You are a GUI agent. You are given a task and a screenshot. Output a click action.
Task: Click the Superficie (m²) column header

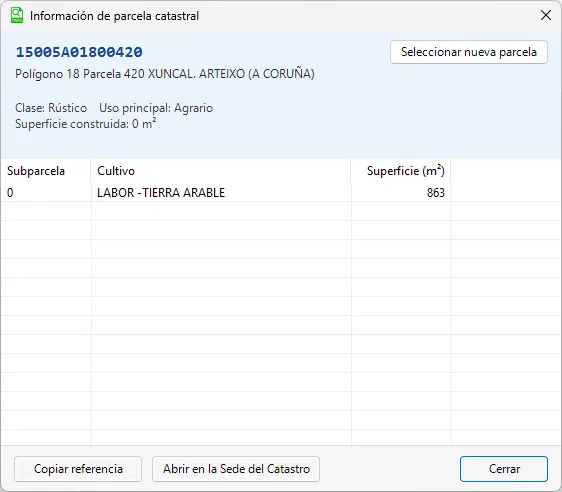pyautogui.click(x=401, y=171)
